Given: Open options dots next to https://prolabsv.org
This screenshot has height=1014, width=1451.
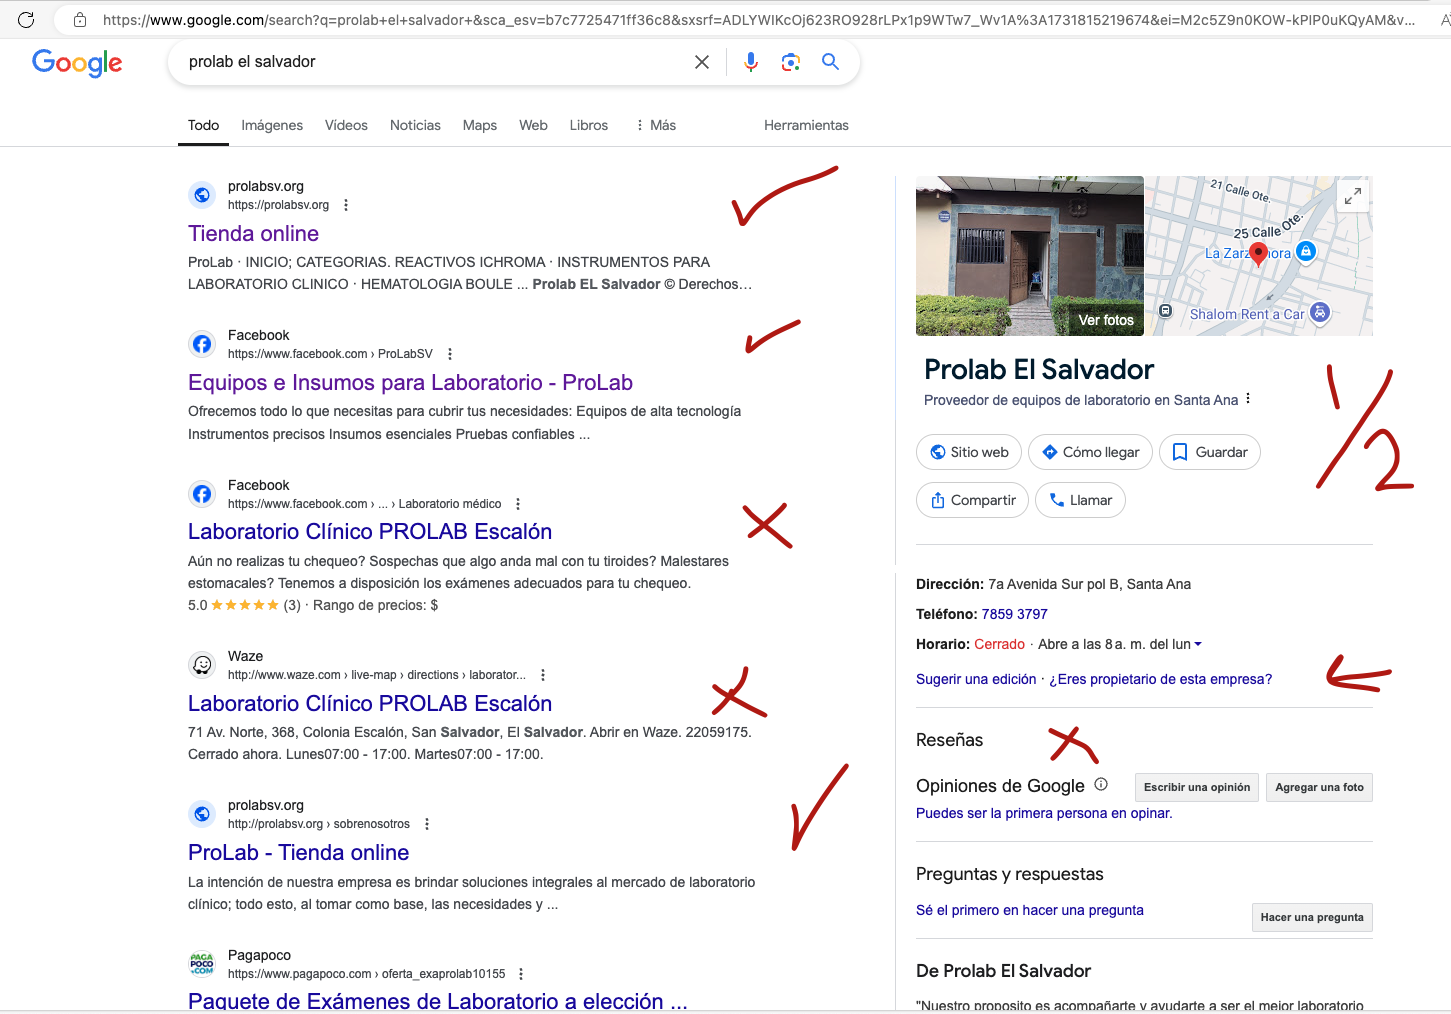Looking at the screenshot, I should [x=346, y=205].
